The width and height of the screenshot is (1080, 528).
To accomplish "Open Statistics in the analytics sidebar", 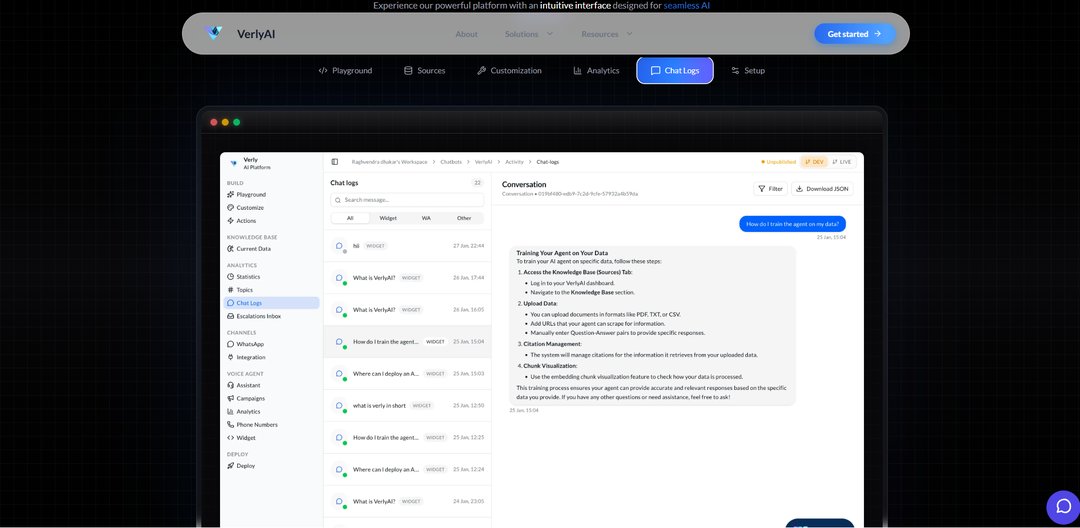I will (248, 276).
